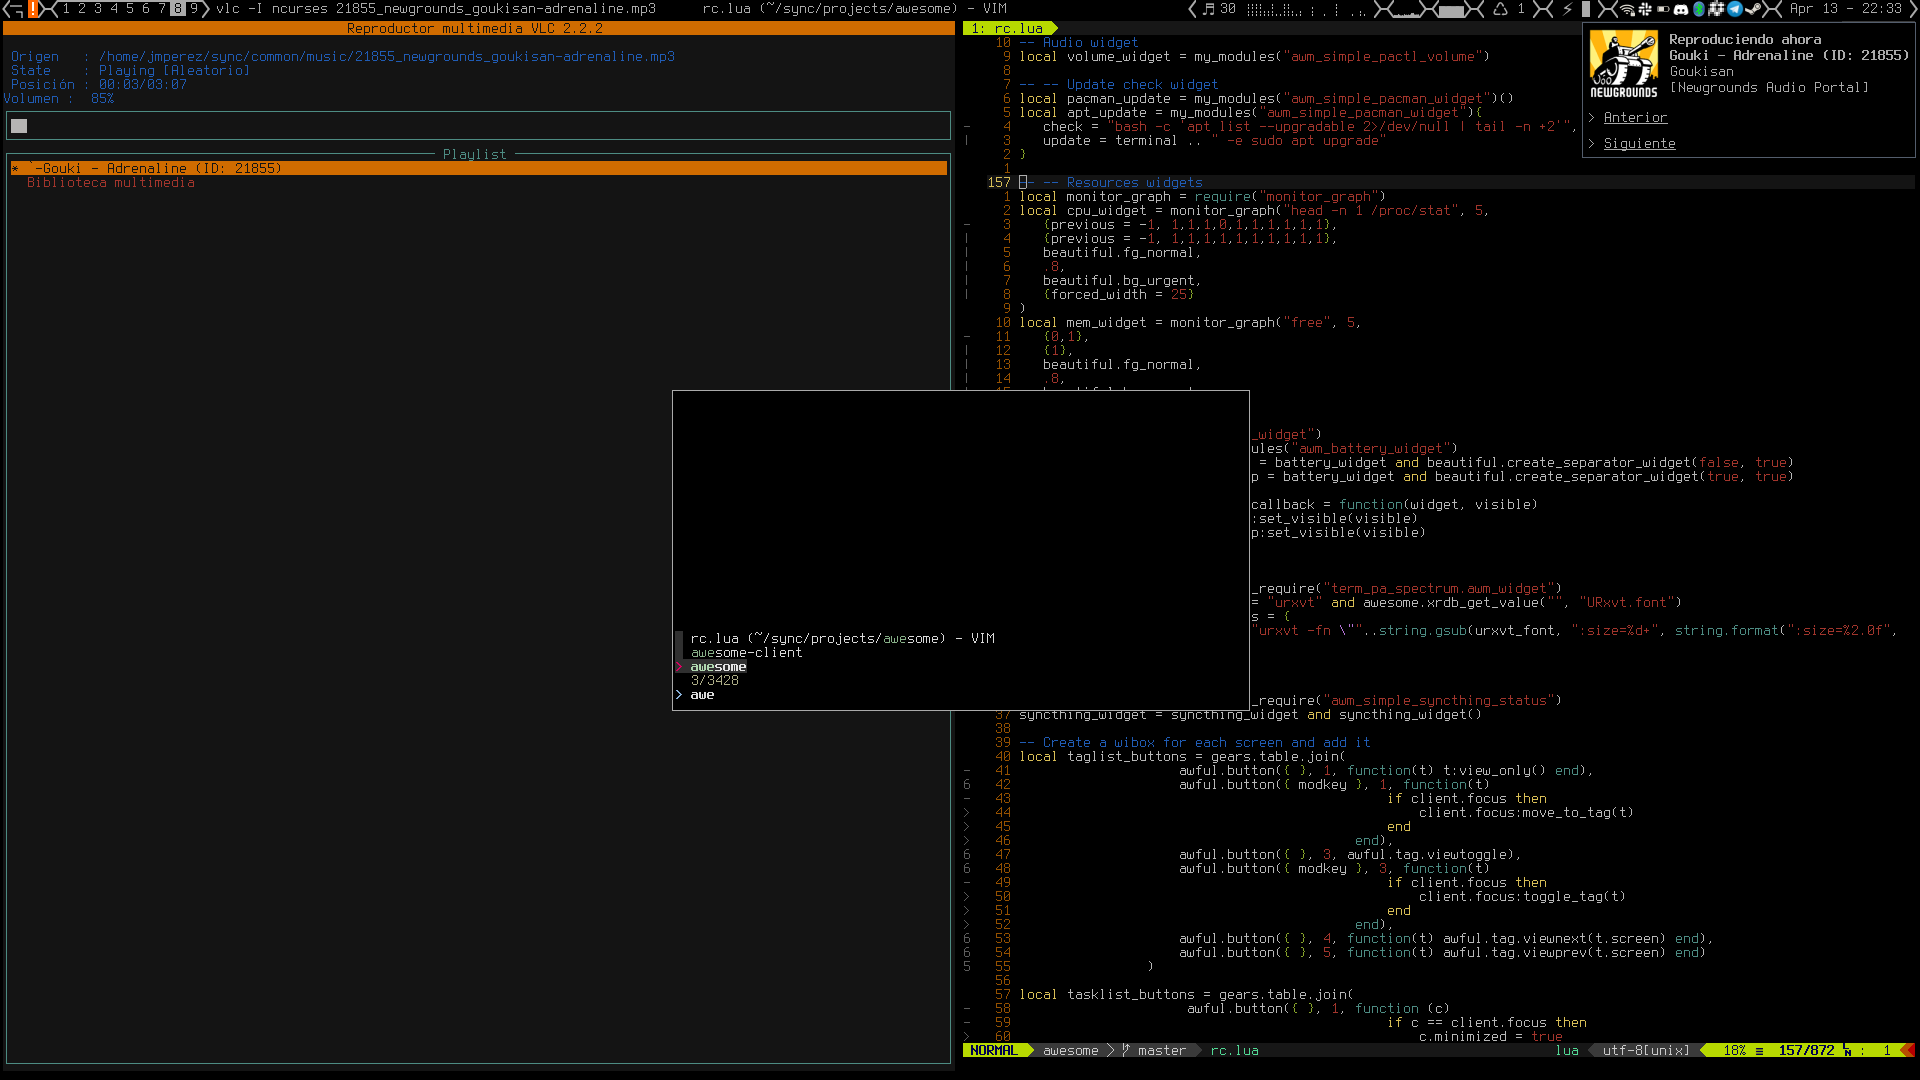Click the Apr 13 22:33 clock widget
This screenshot has width=1920, height=1080.
[1846, 9]
